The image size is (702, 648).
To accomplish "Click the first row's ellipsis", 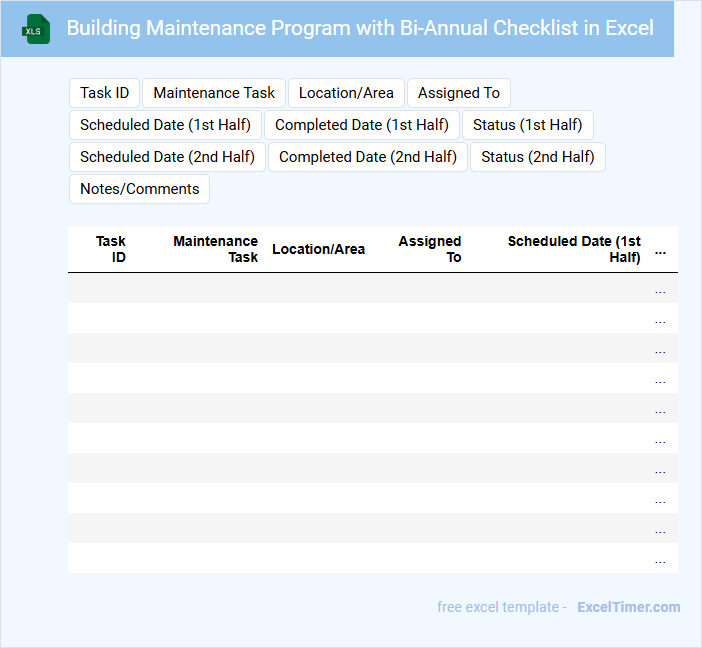I will click(x=660, y=290).
